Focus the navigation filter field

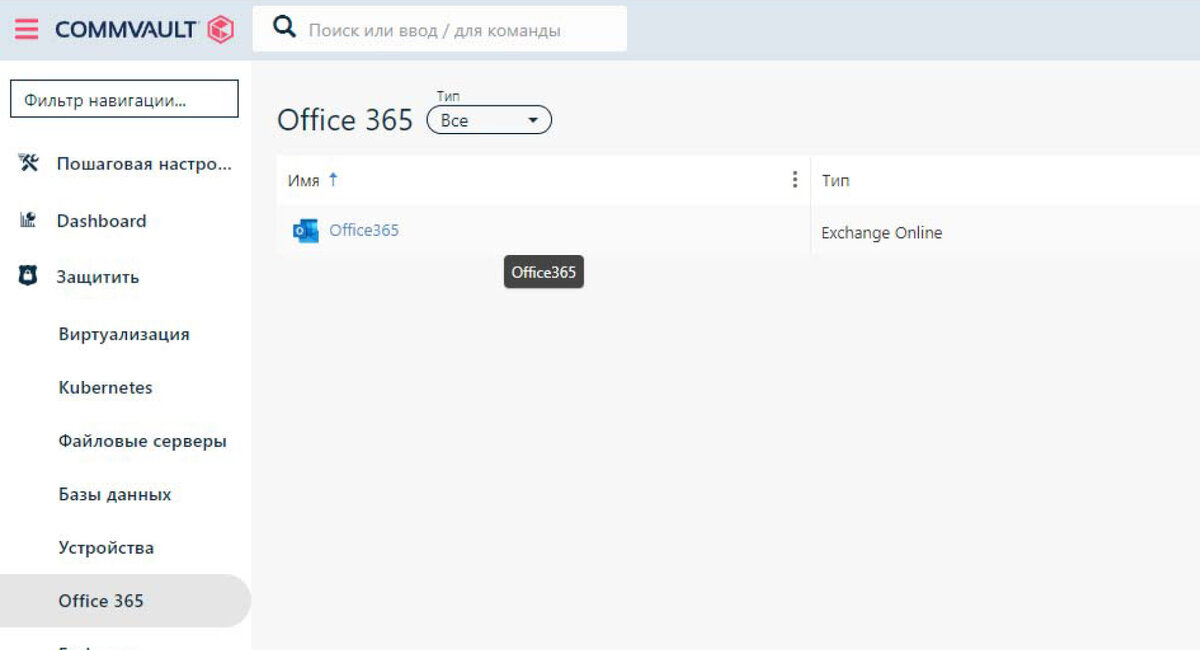pyautogui.click(x=124, y=99)
